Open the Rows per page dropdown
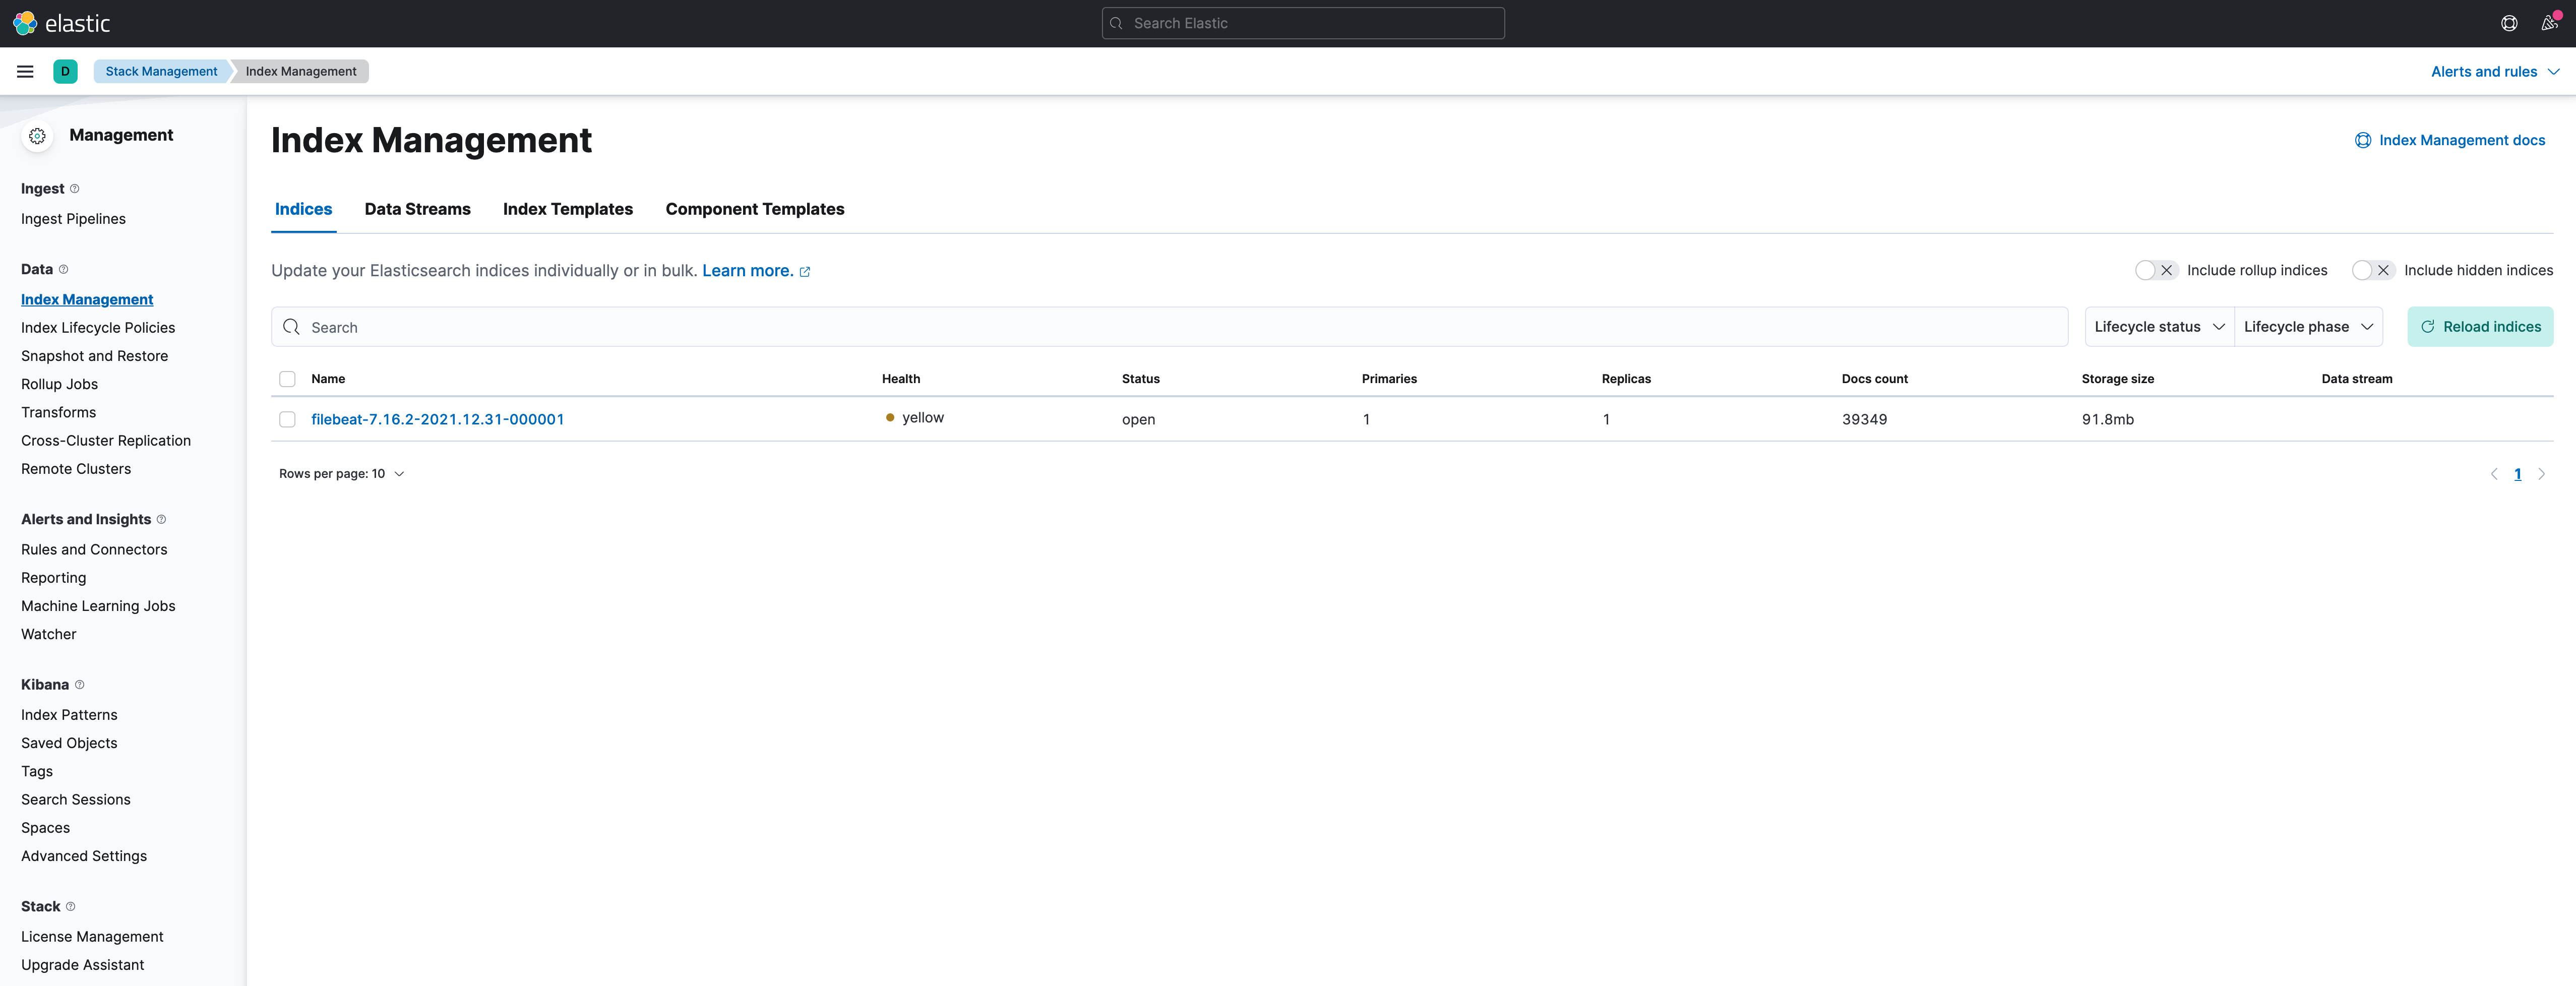The width and height of the screenshot is (2576, 986). [341, 474]
